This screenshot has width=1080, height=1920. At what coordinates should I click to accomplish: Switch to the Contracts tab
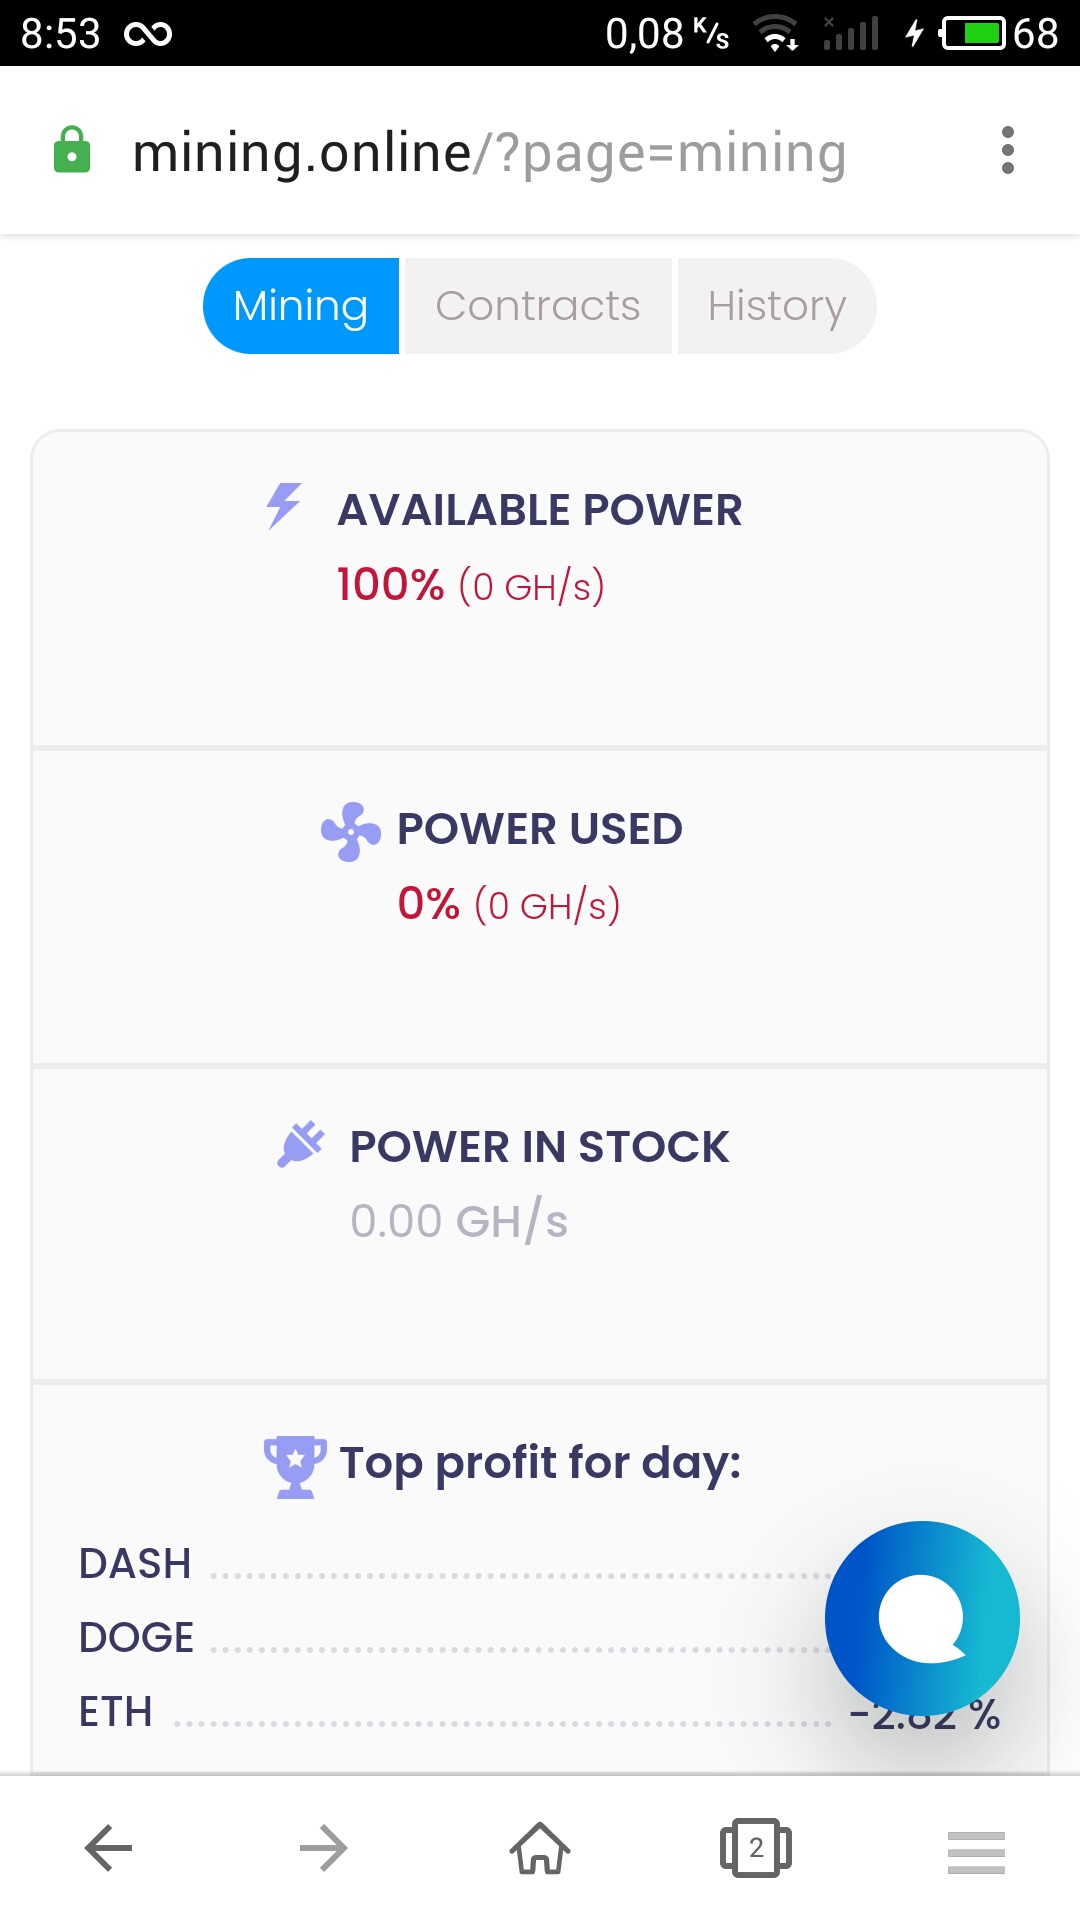pyautogui.click(x=538, y=306)
